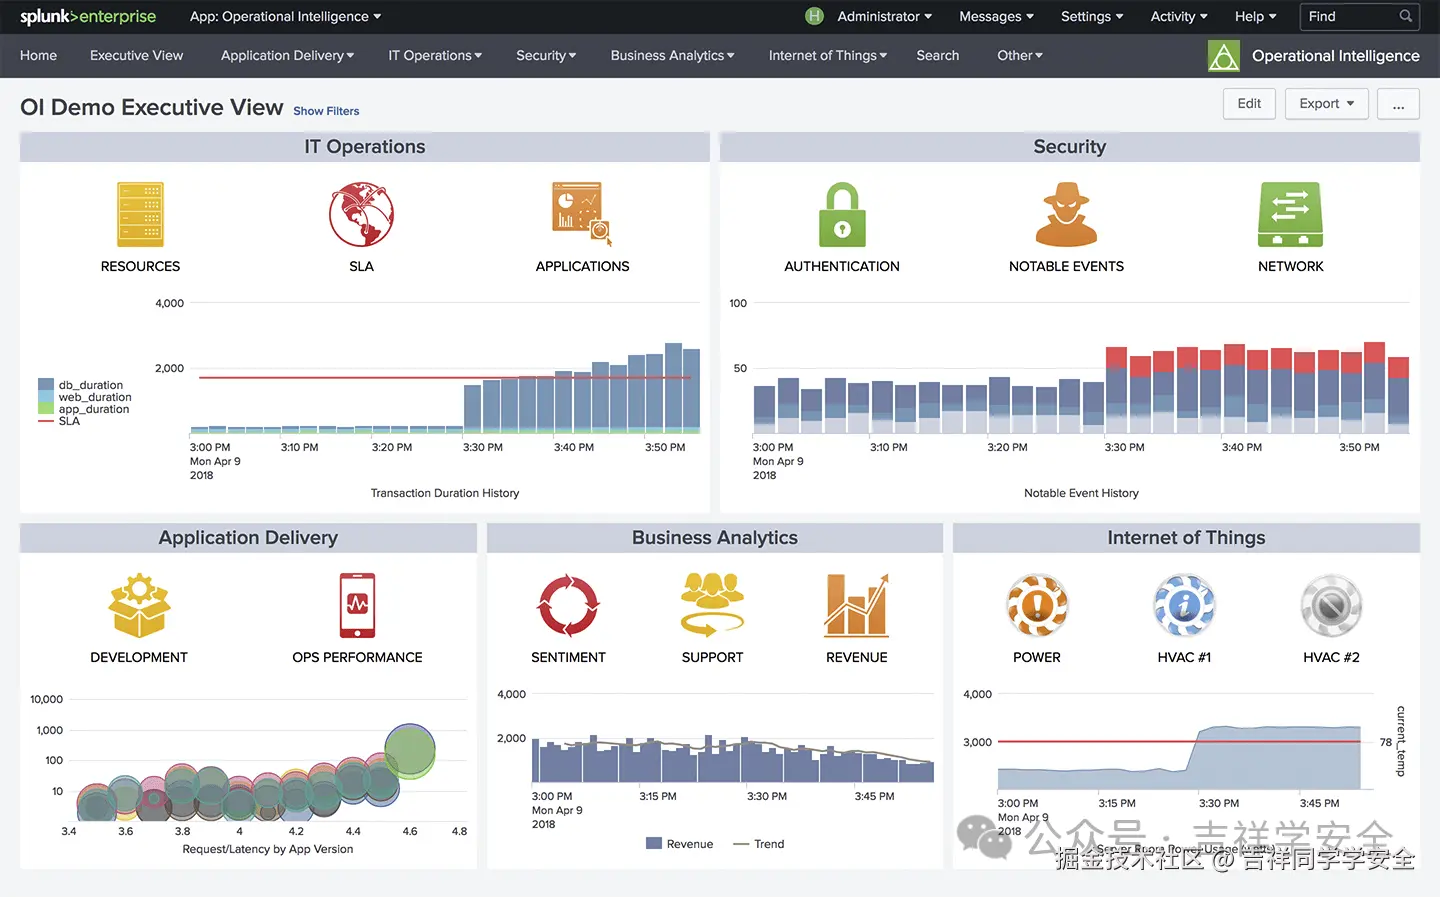Viewport: 1440px width, 897px height.
Task: Open the Network icon in Security panel
Action: [1290, 213]
